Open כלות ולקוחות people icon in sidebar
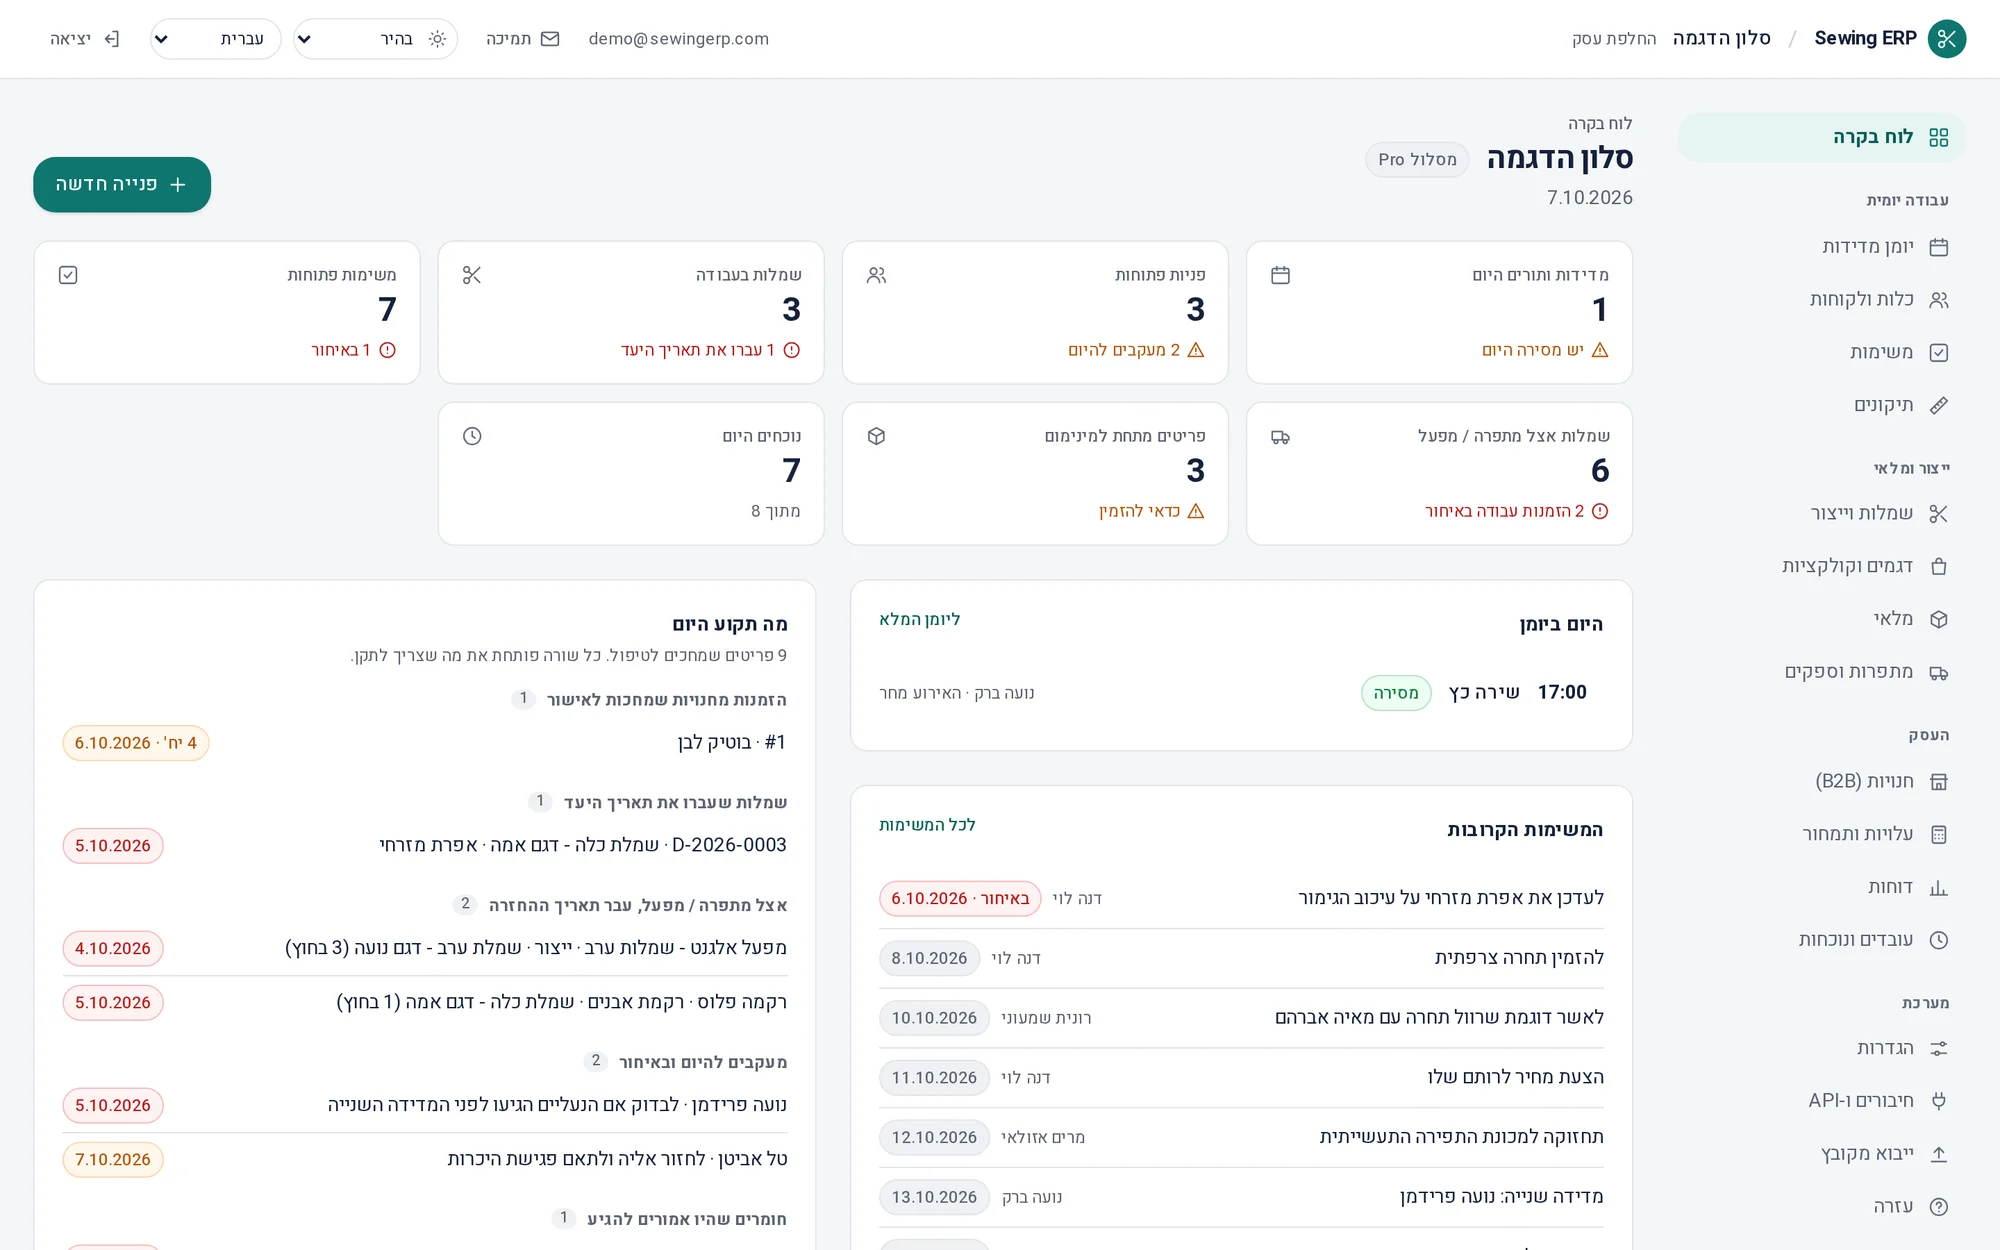The image size is (2000, 1250). point(1938,300)
